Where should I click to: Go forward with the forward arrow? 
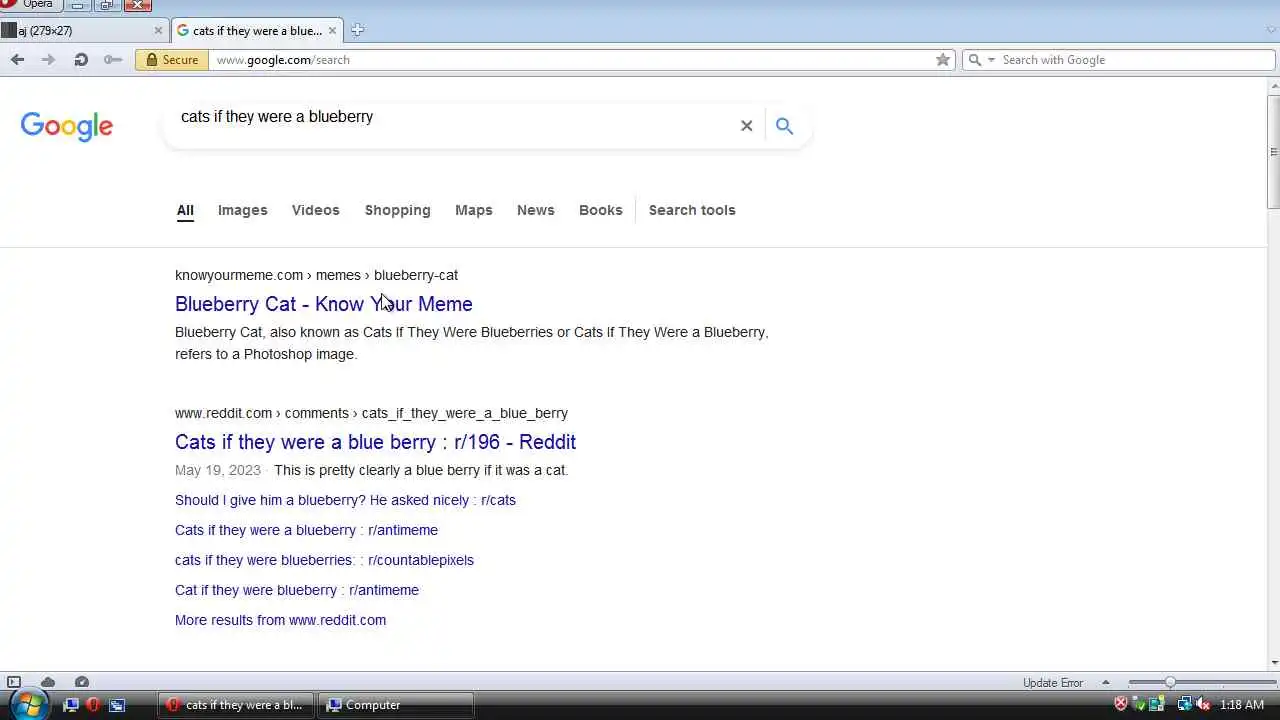(x=48, y=60)
